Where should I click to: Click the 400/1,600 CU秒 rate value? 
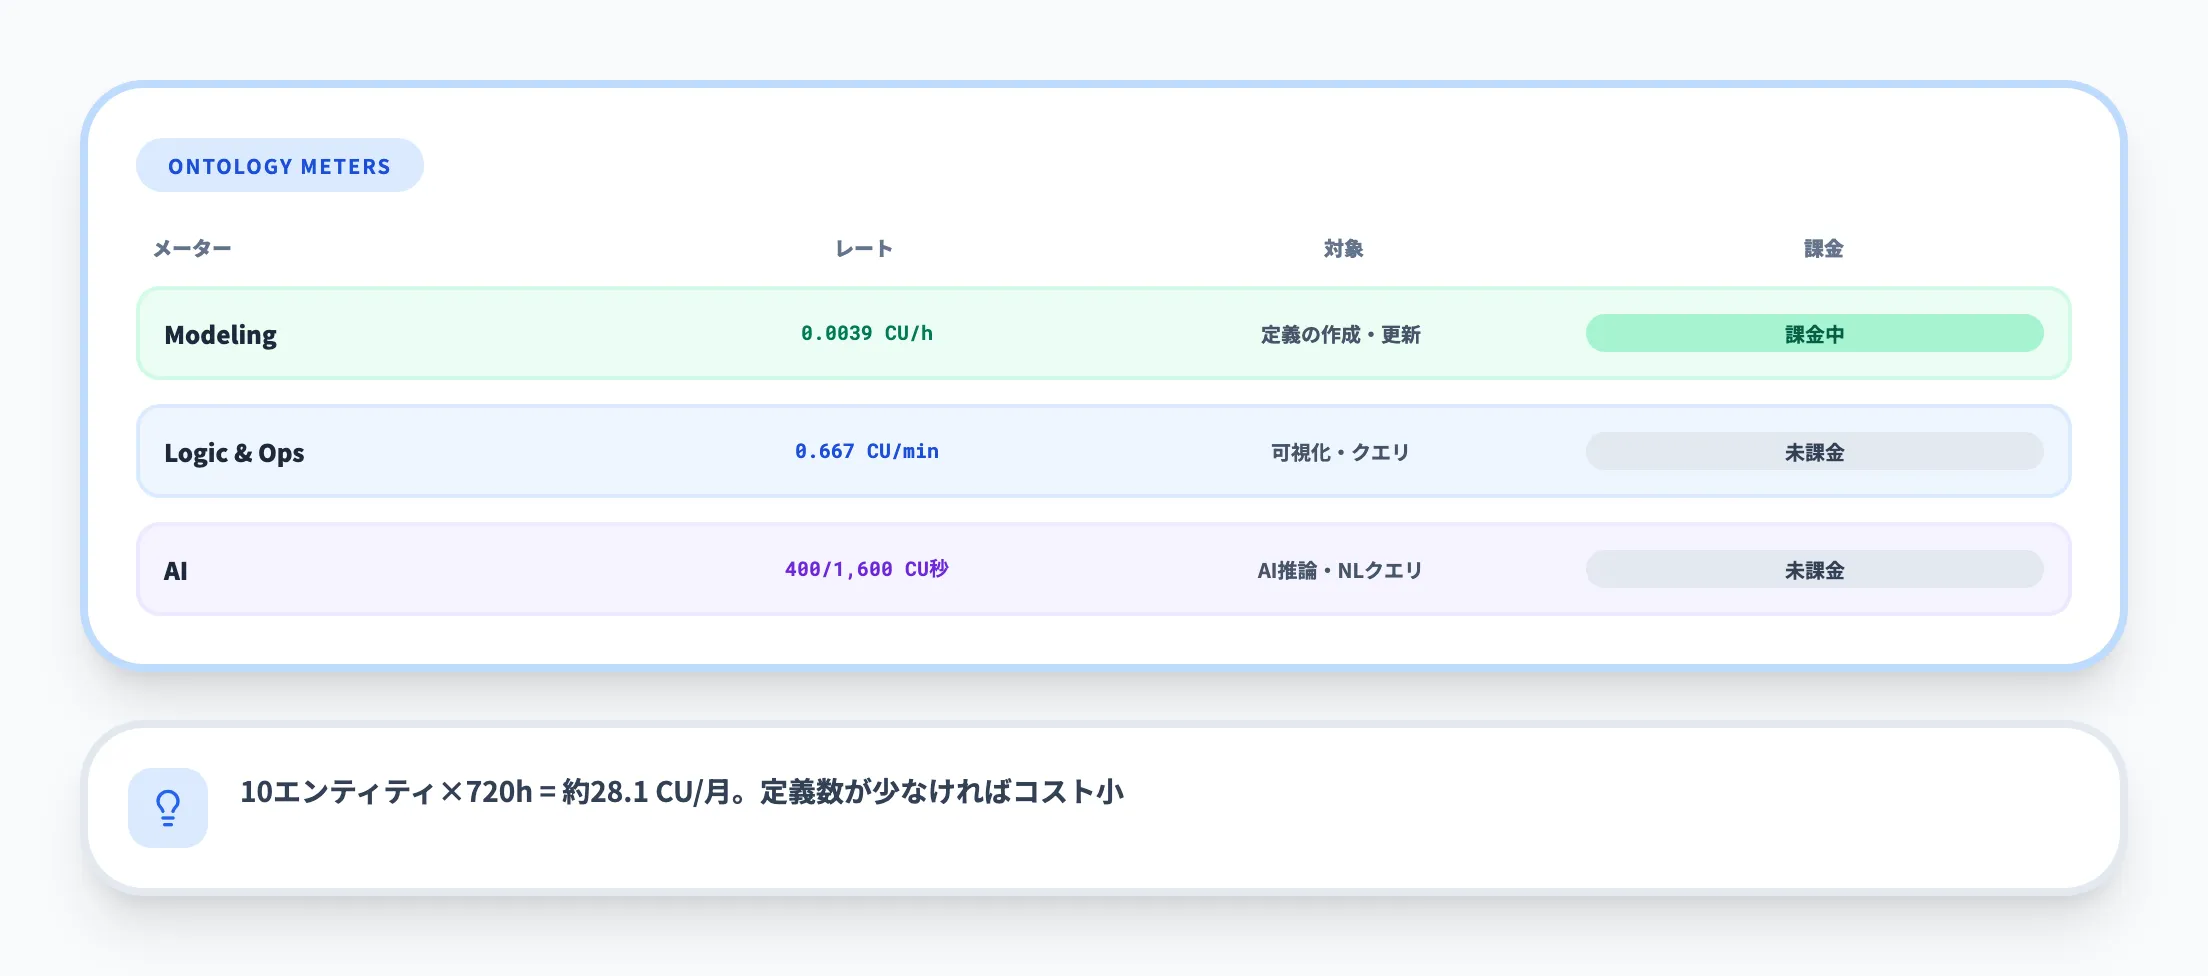(x=866, y=569)
